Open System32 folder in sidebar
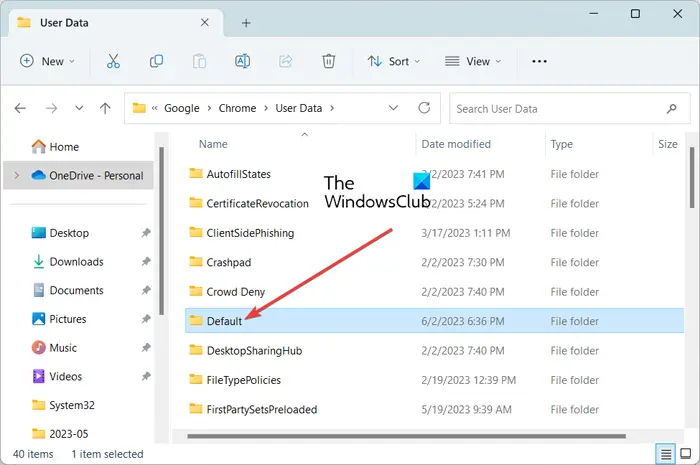 [x=63, y=405]
